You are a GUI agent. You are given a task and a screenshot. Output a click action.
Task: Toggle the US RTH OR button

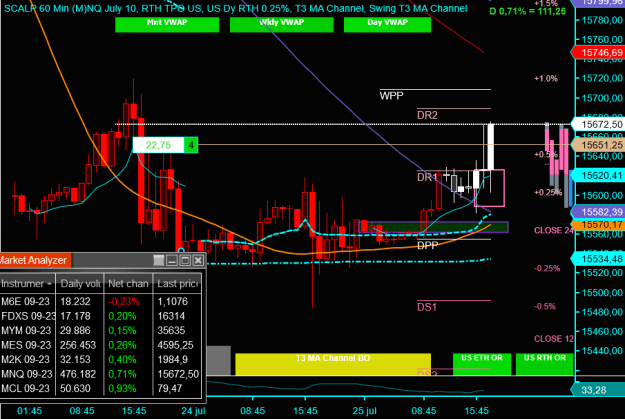[544, 364]
